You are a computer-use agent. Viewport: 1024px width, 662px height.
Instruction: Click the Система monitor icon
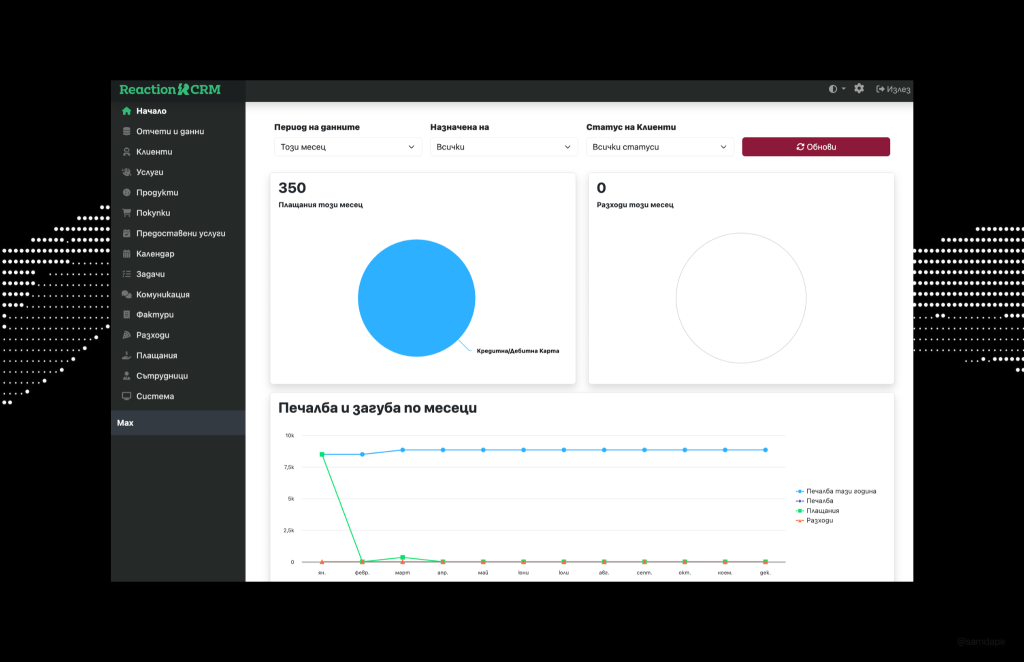tap(126, 397)
